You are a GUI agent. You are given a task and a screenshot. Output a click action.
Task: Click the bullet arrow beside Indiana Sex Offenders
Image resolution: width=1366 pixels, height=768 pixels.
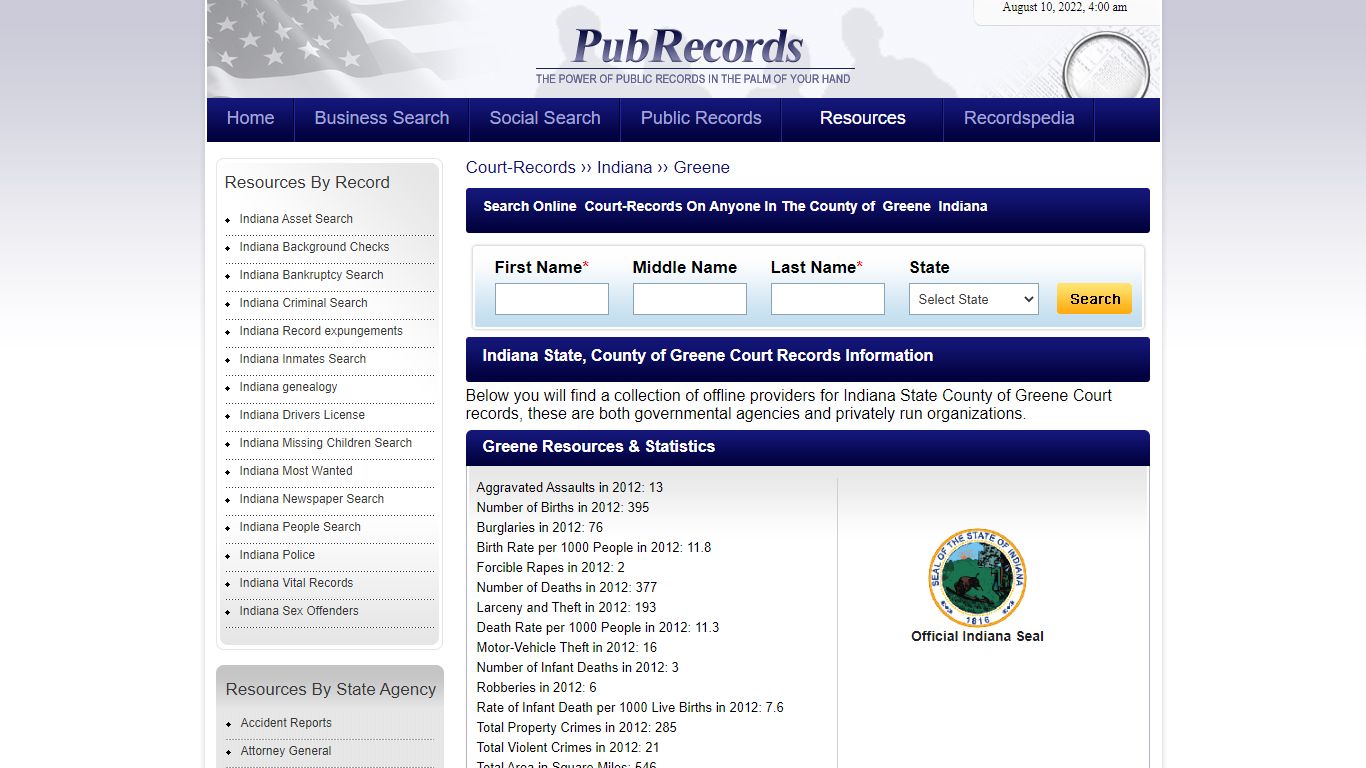[230, 611]
